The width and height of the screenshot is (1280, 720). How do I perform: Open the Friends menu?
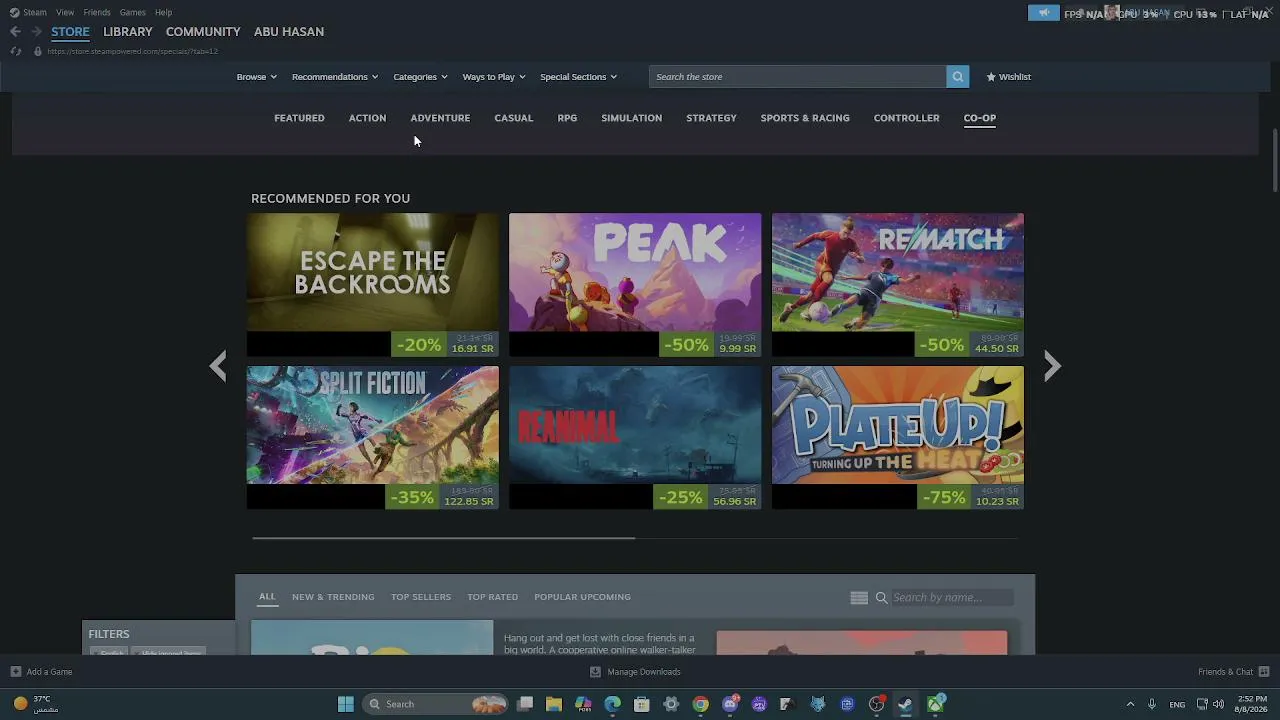[97, 12]
